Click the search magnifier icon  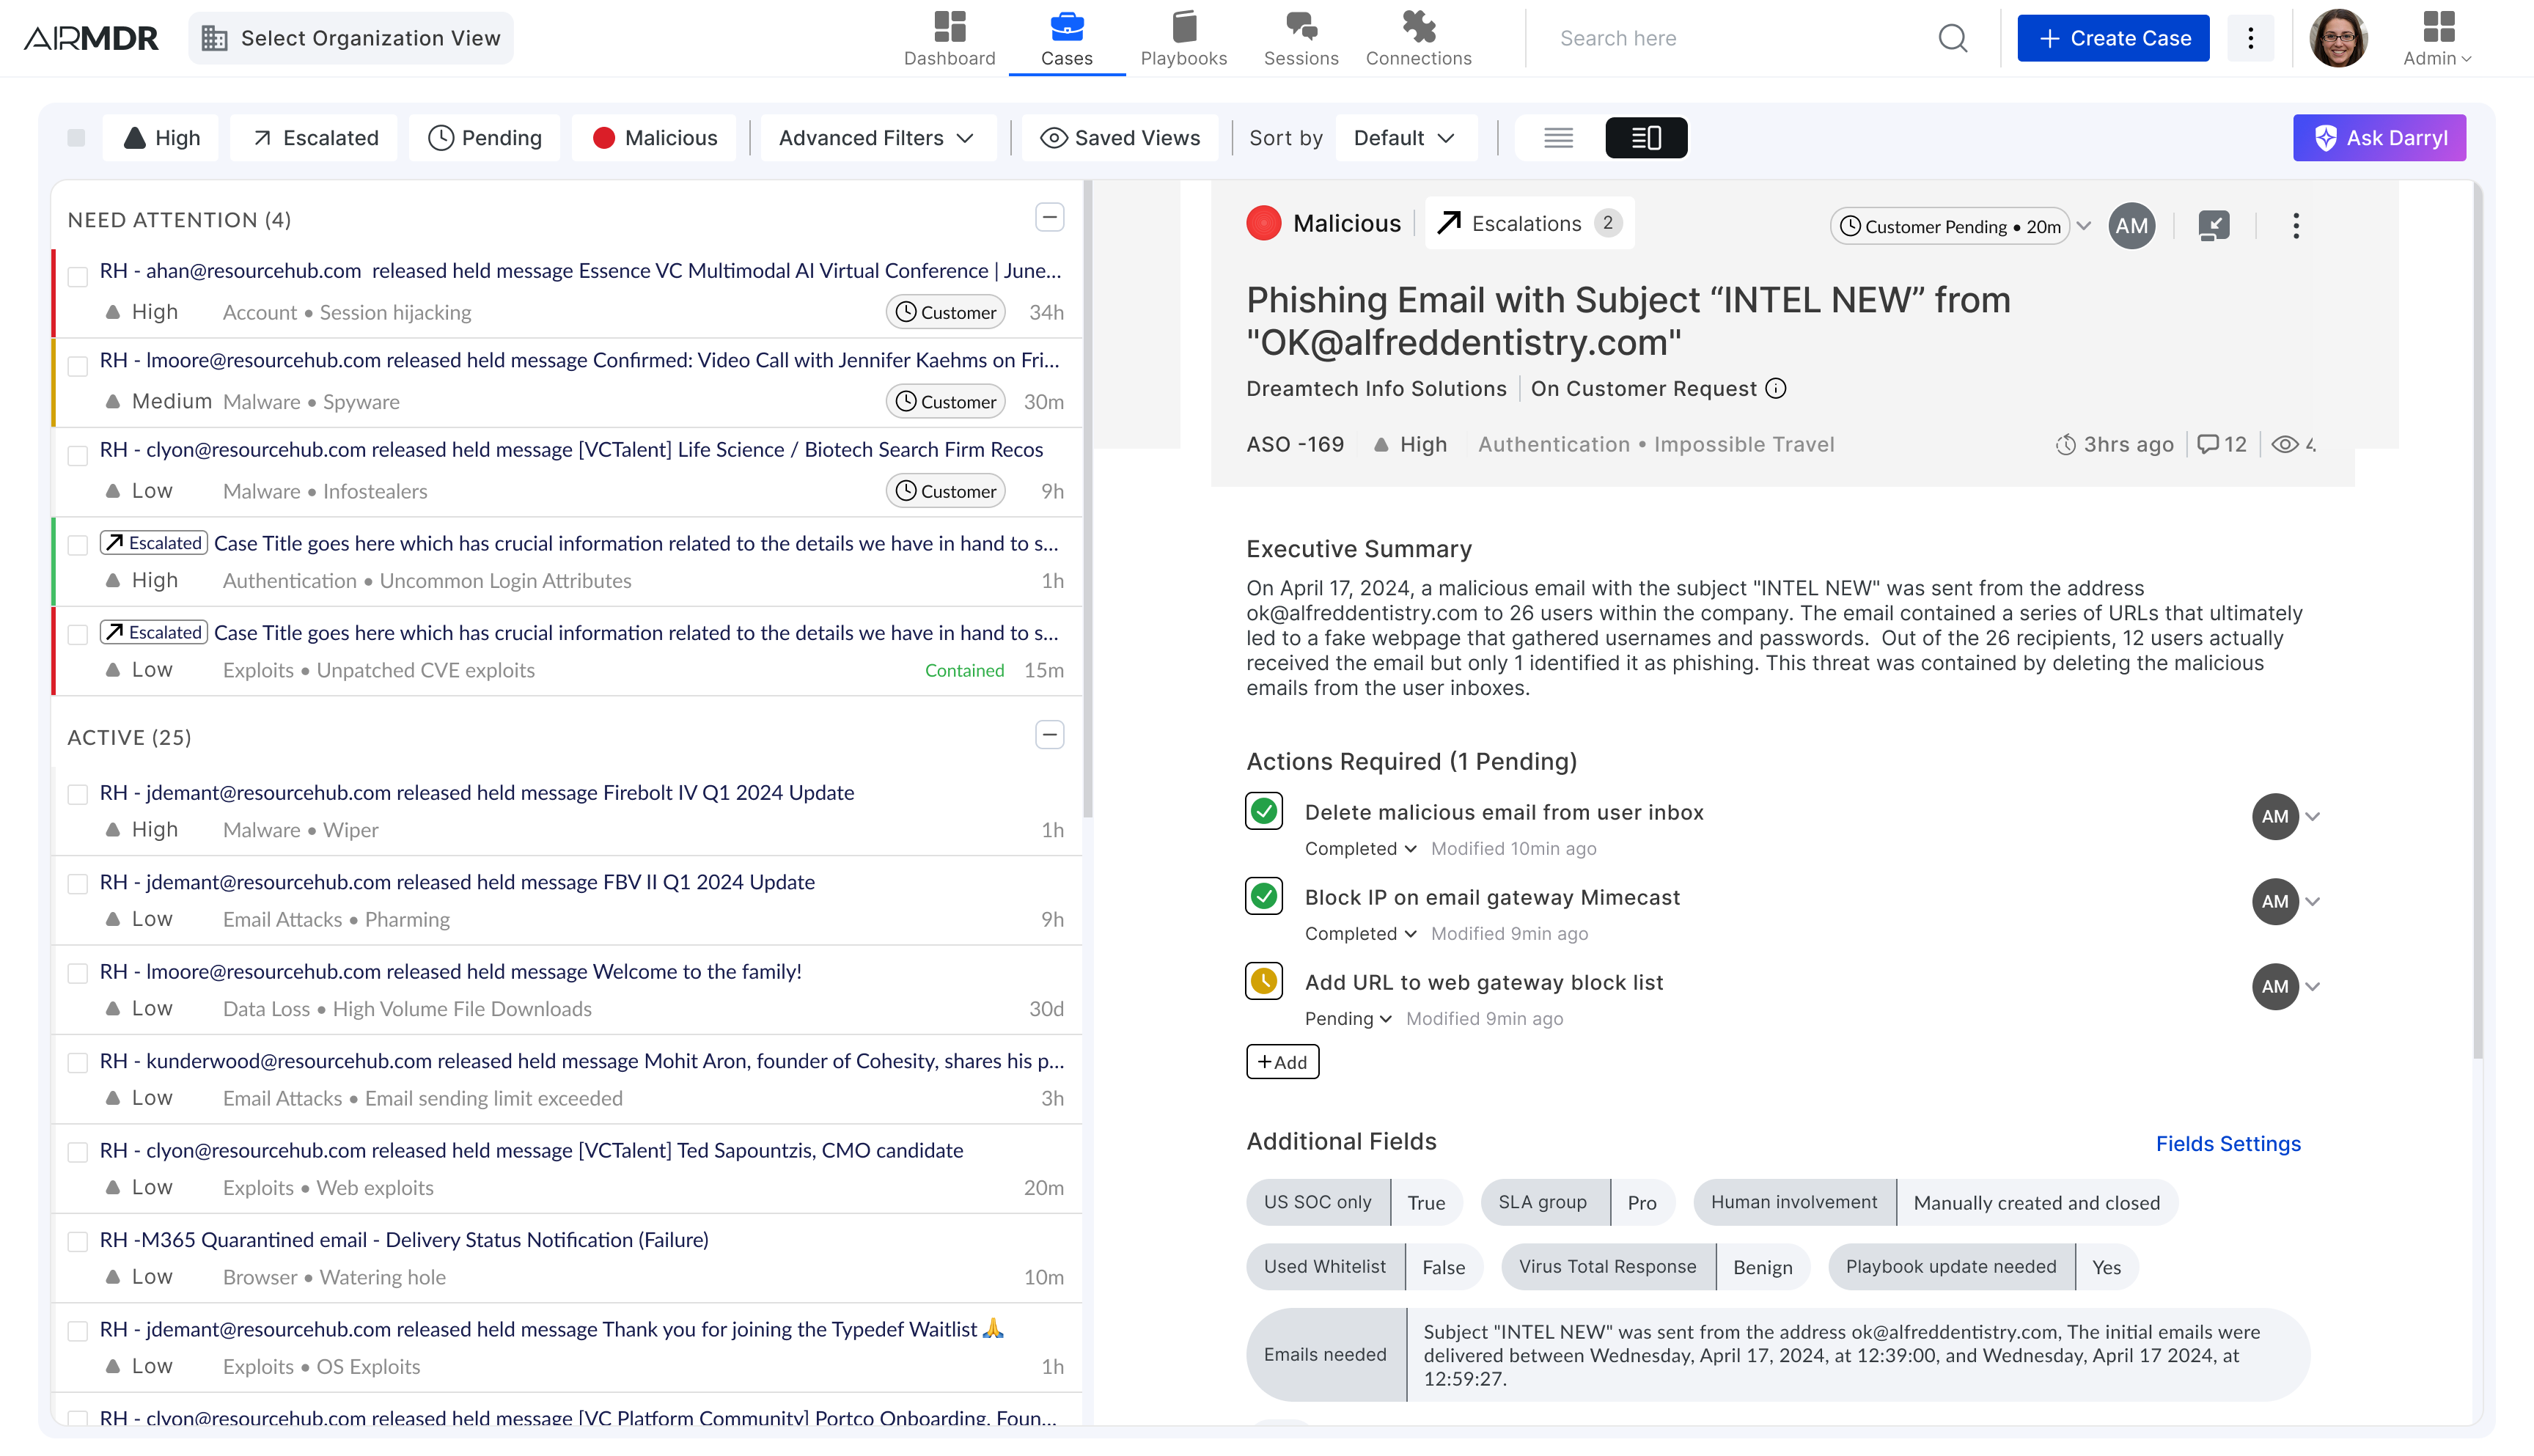point(1952,38)
